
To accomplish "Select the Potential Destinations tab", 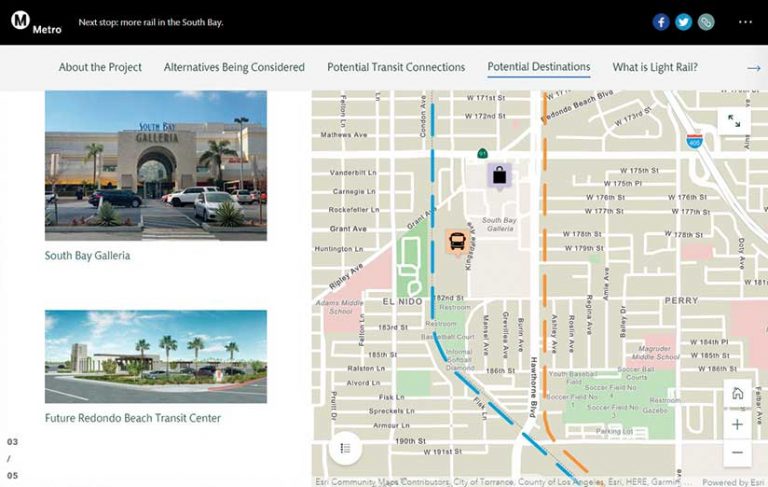I will 539,67.
